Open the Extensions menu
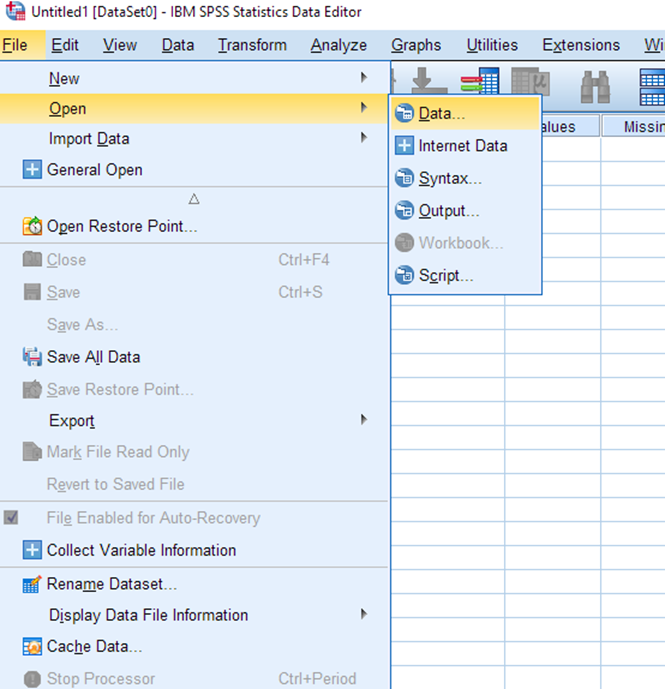The height and width of the screenshot is (689, 665). (581, 45)
